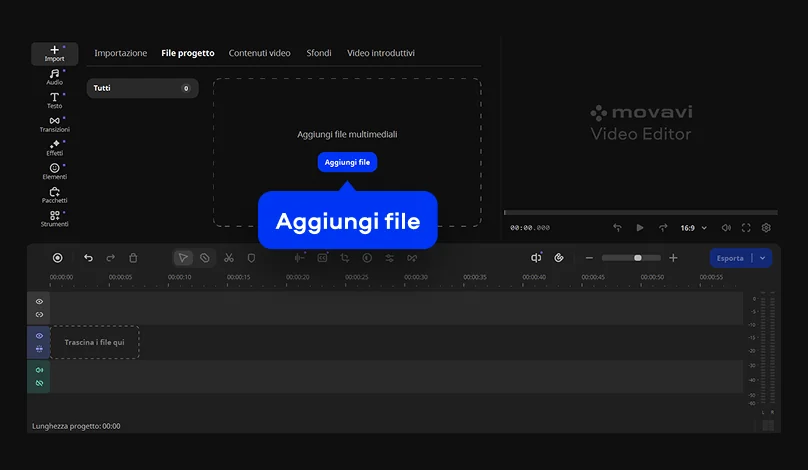Mute the audio track

click(x=39, y=370)
